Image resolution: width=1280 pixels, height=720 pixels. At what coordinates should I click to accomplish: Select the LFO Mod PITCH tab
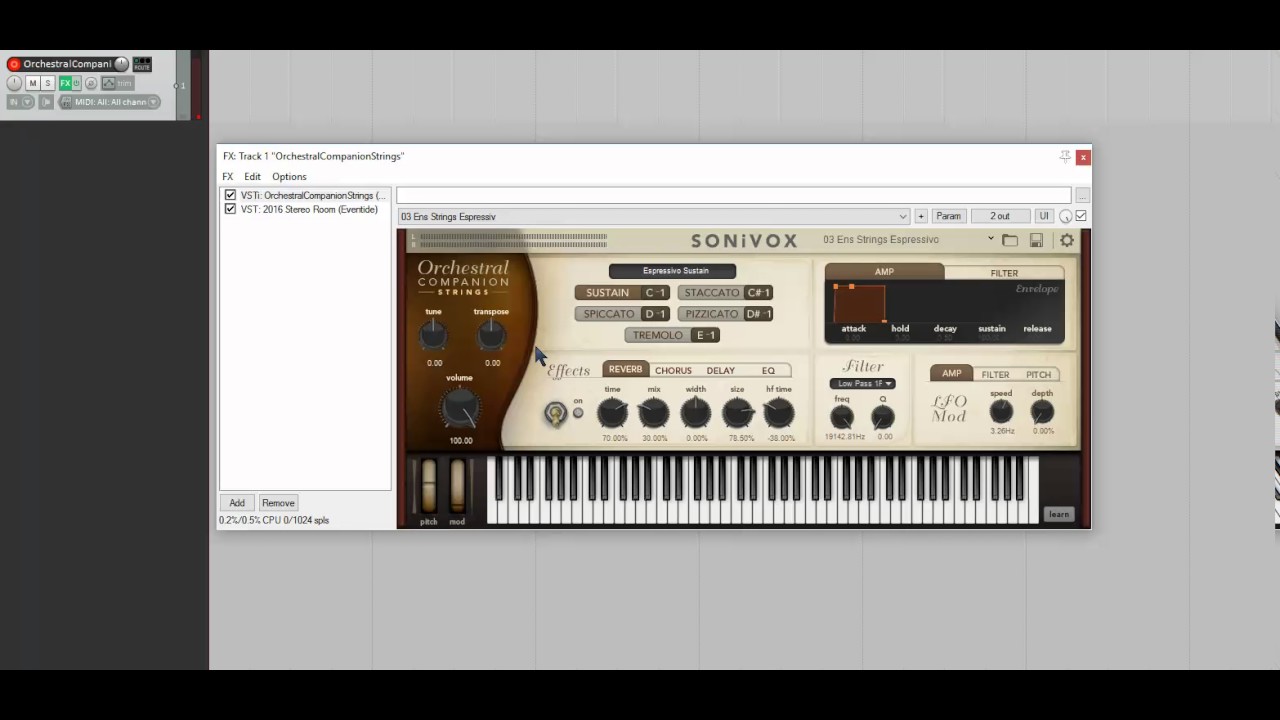click(x=1038, y=374)
